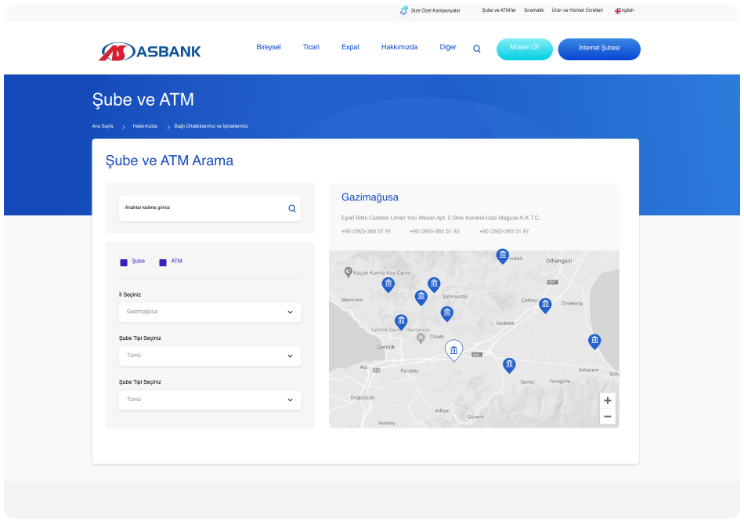The width and height of the screenshot is (744, 523).
Task: Open the Bireysel menu
Action: 268,47
